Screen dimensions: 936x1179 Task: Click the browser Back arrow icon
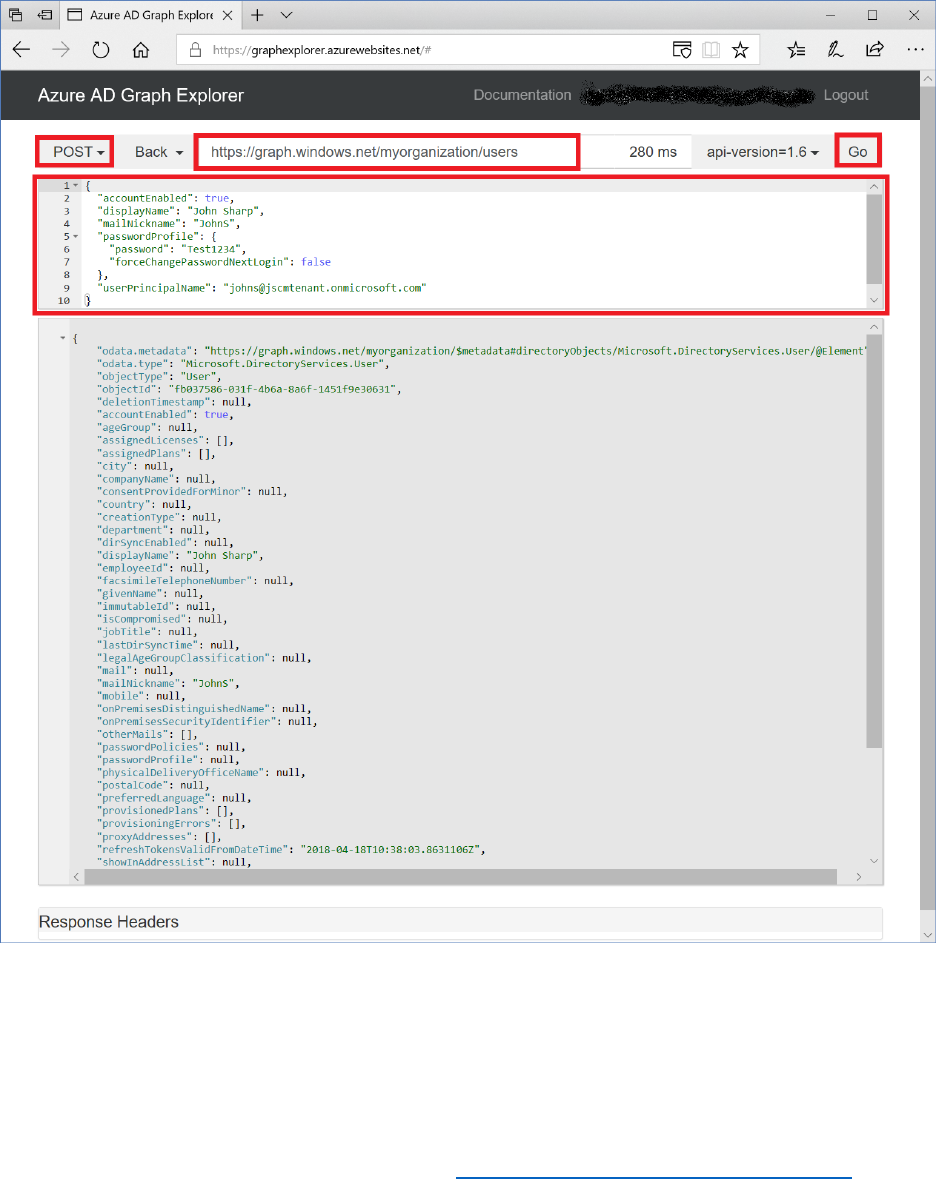(21, 50)
